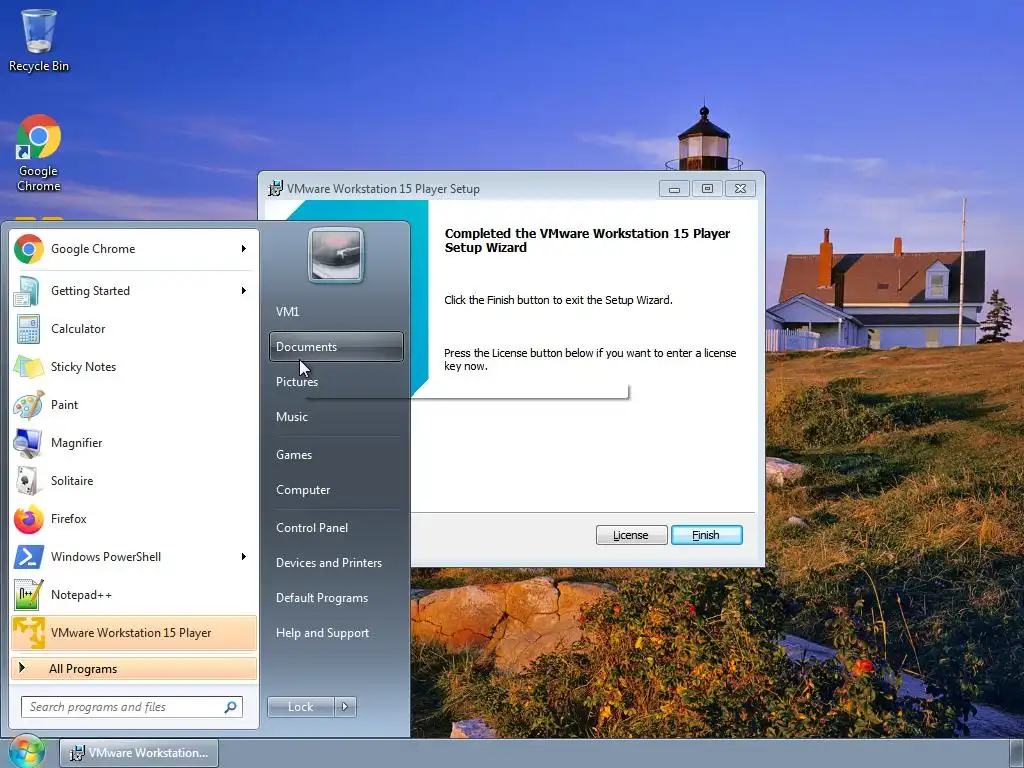1024x768 pixels.
Task: Open the Calculator app icon
Action: click(x=28, y=328)
